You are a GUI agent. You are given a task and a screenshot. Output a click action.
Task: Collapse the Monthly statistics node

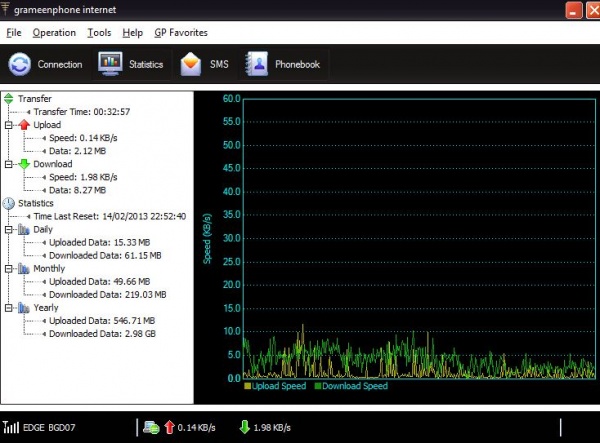coord(8,269)
